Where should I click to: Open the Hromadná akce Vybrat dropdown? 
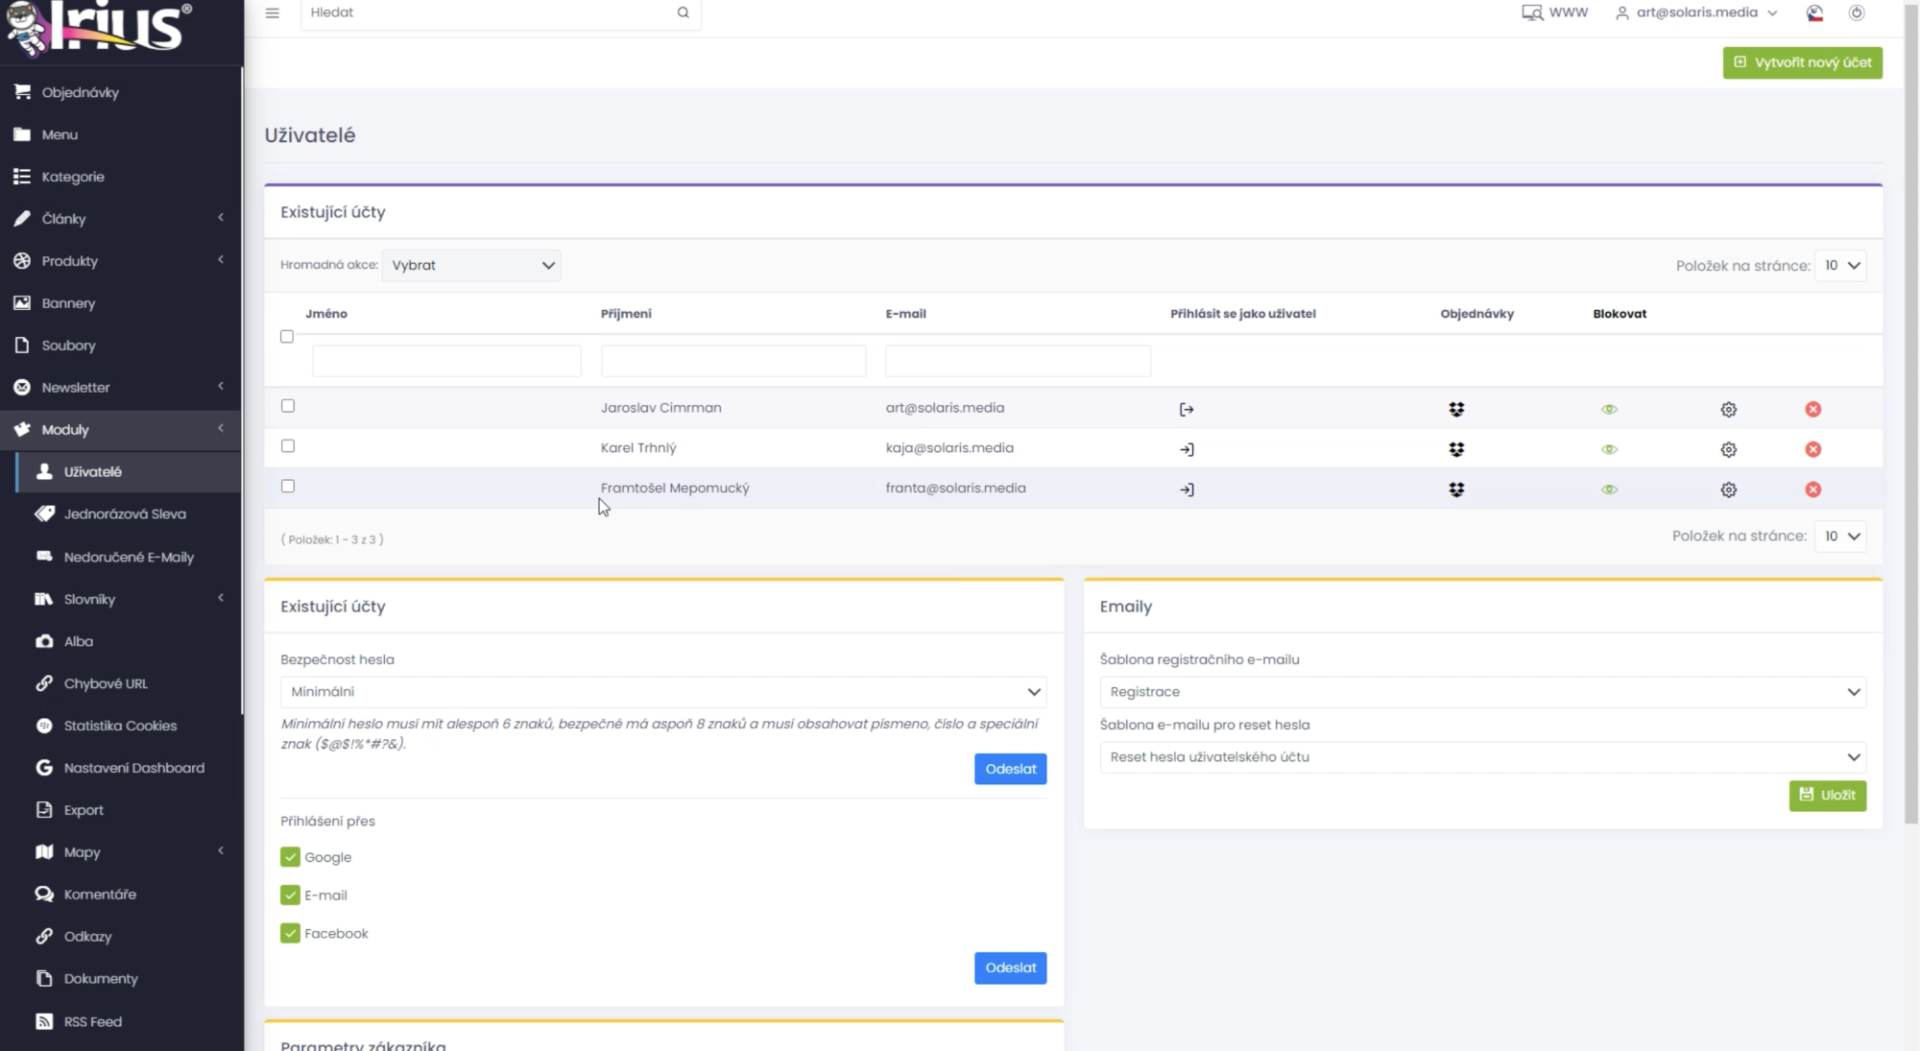click(x=471, y=265)
